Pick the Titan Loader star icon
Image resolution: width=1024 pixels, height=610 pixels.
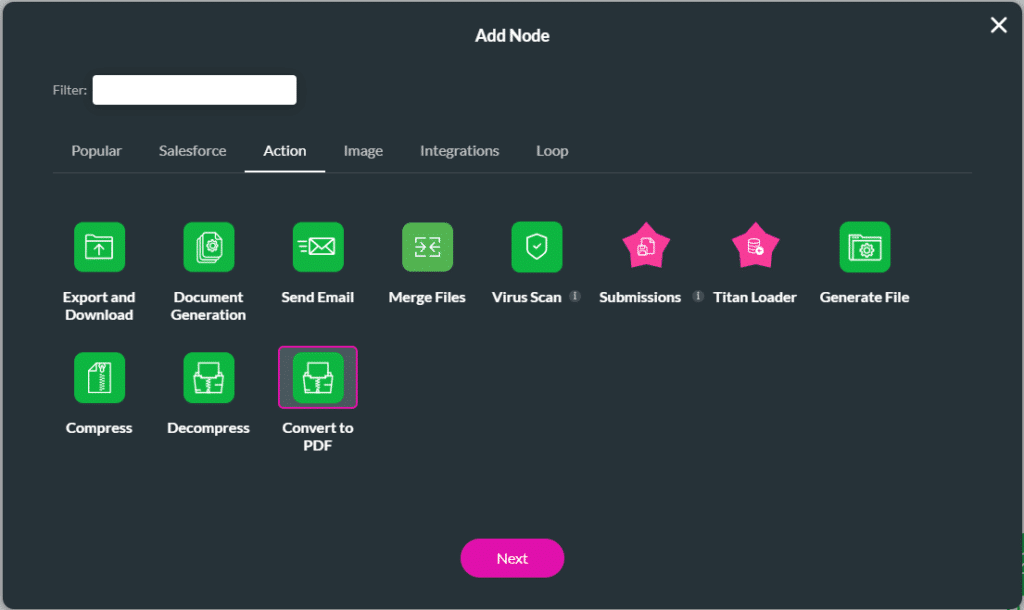point(755,247)
